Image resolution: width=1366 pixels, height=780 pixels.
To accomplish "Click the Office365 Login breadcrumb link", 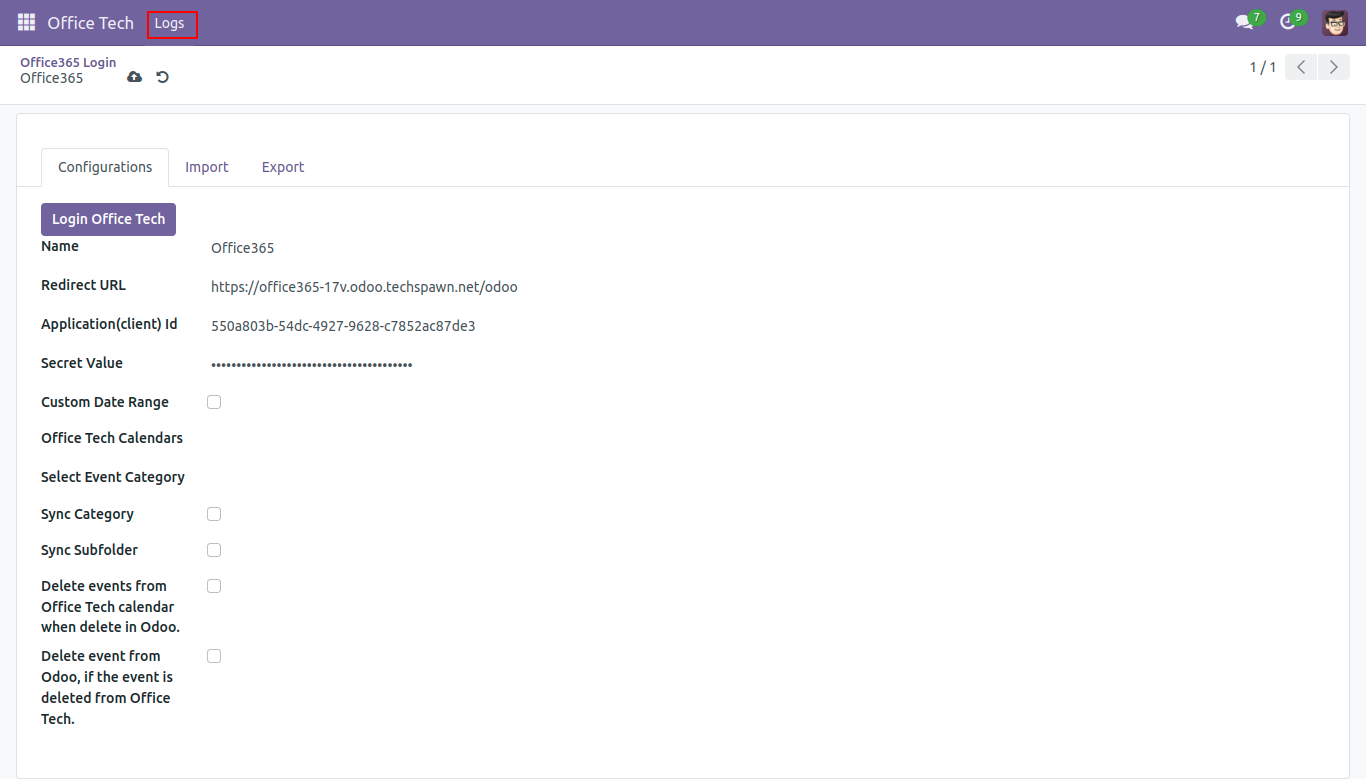I will 68,62.
